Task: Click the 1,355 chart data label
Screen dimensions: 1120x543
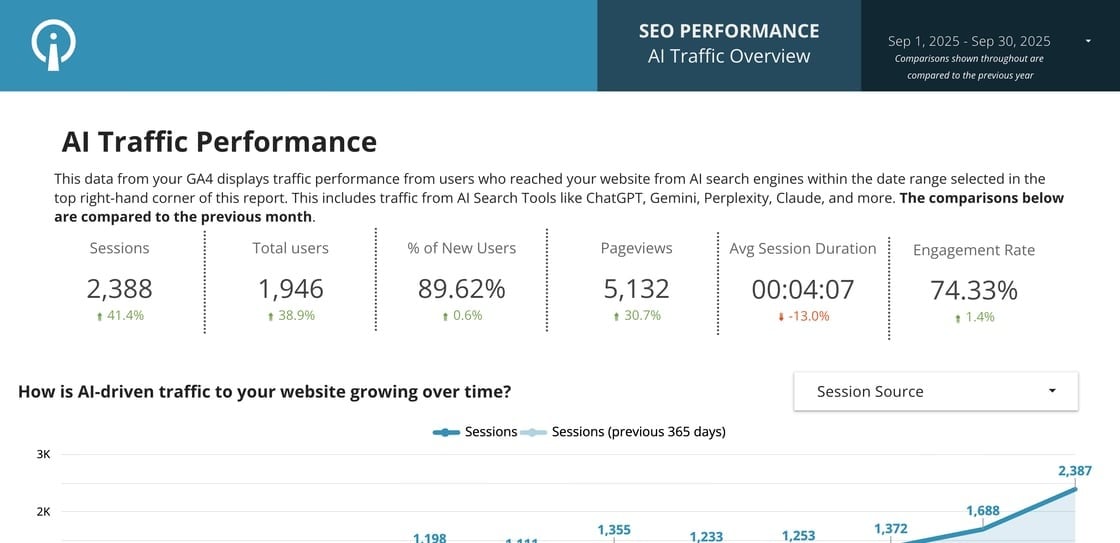Action: [x=613, y=530]
